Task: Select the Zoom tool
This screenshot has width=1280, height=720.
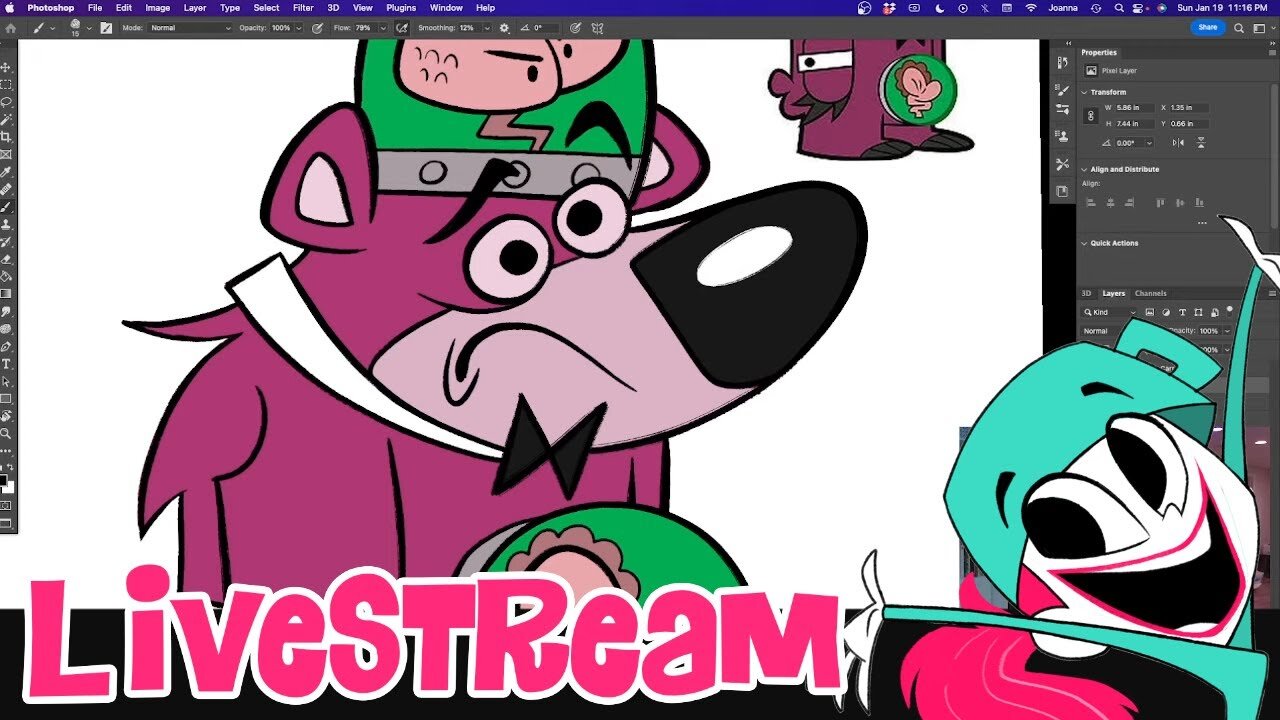Action: click(x=6, y=433)
